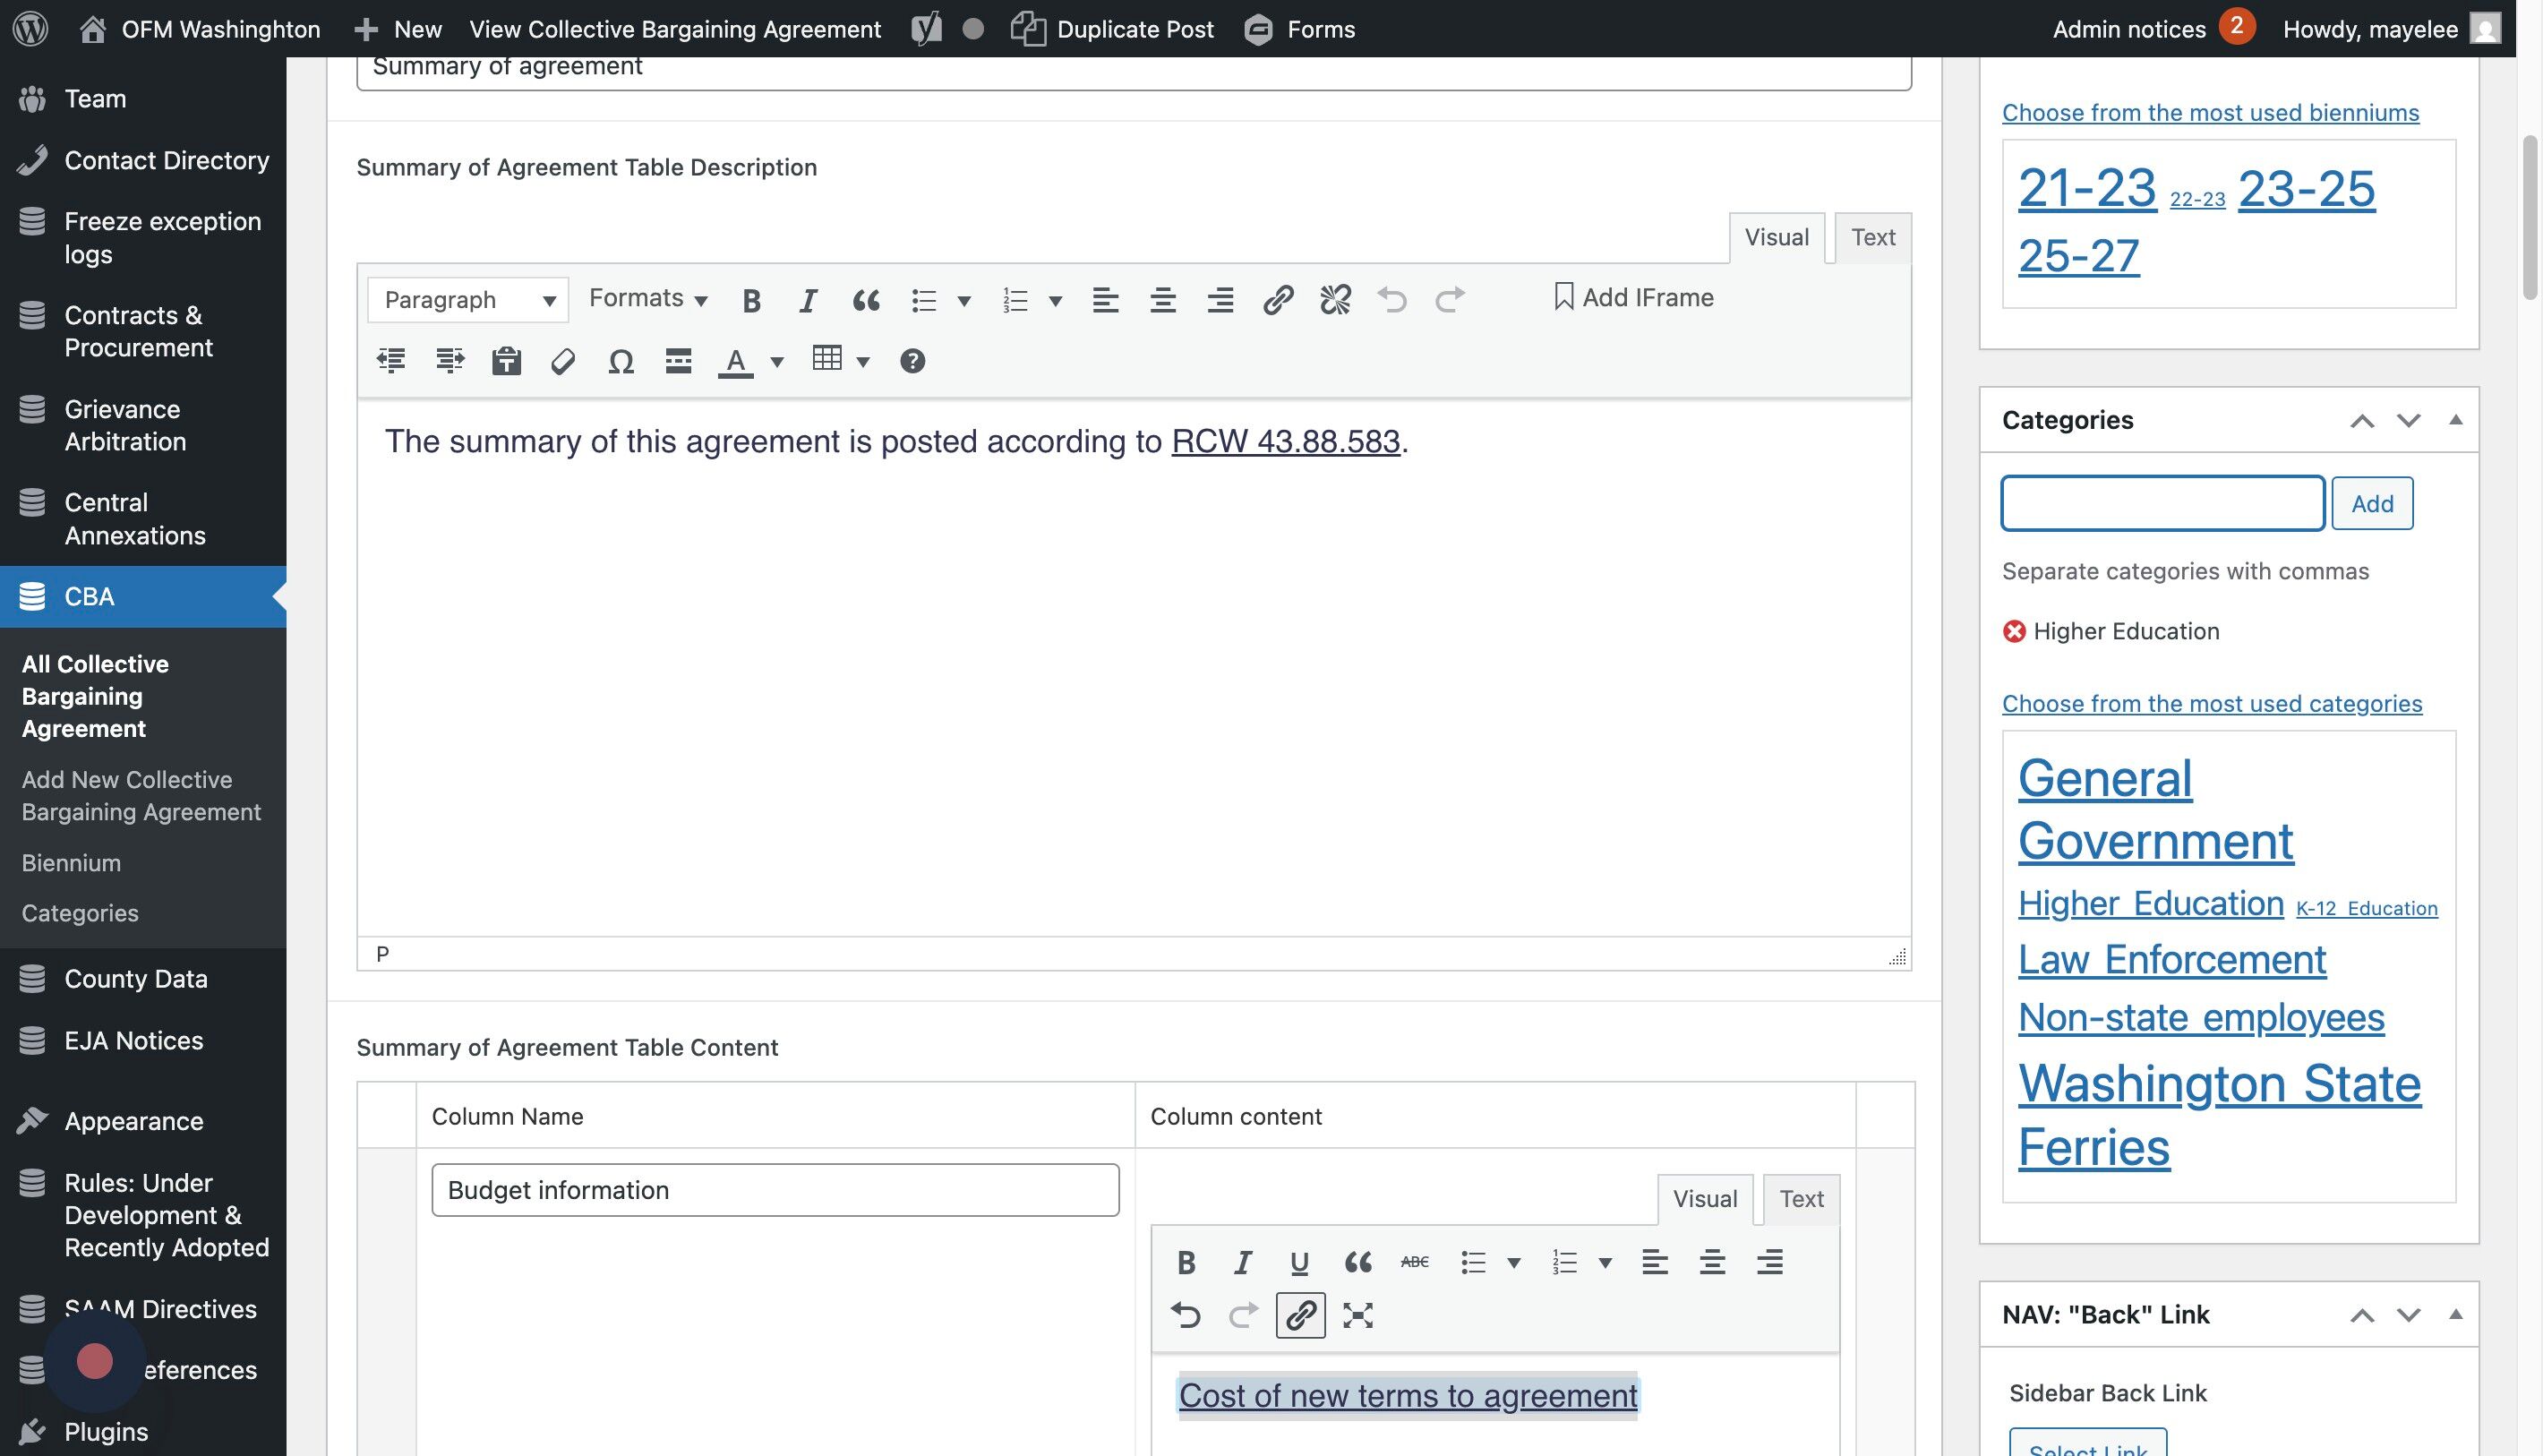Open Grievance Arbitration in the sidebar menu

(122, 425)
